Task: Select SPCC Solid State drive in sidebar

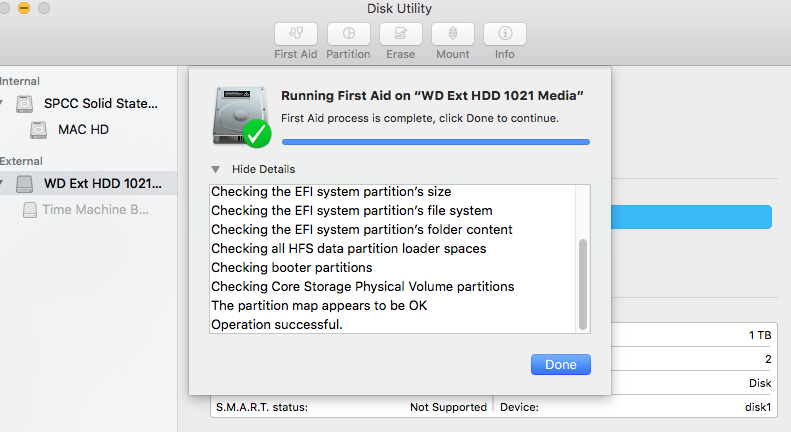Action: [x=100, y=103]
